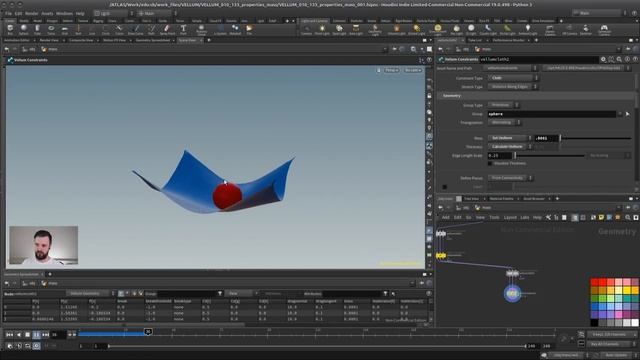Stop the timeline playback
The image size is (640, 360).
point(27,335)
